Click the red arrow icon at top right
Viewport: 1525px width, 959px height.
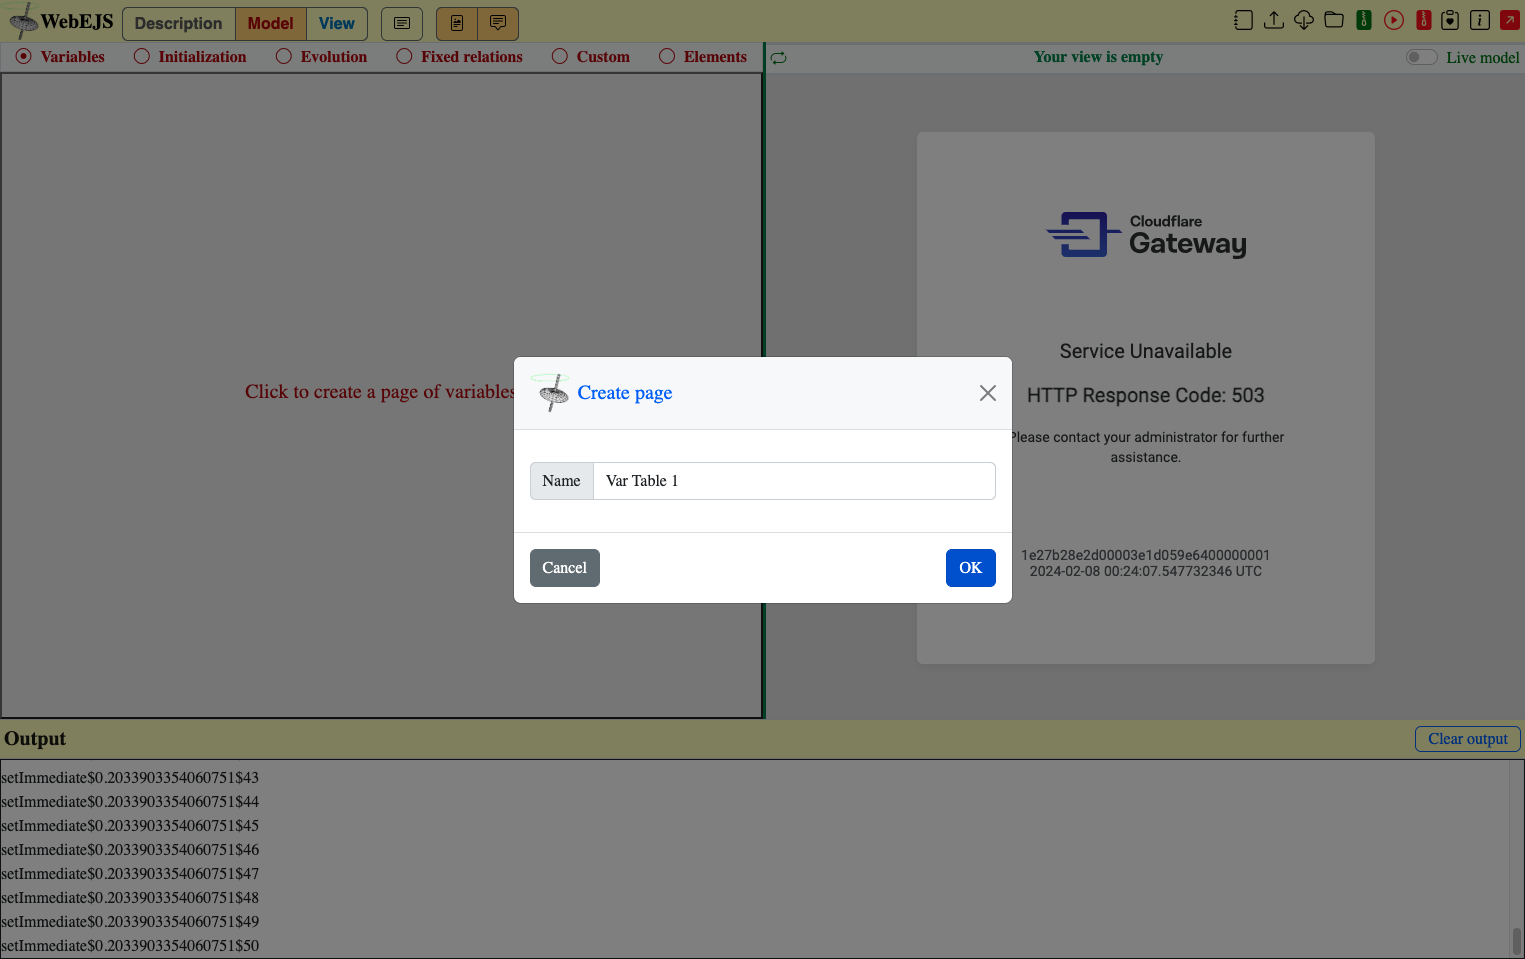pyautogui.click(x=1510, y=20)
